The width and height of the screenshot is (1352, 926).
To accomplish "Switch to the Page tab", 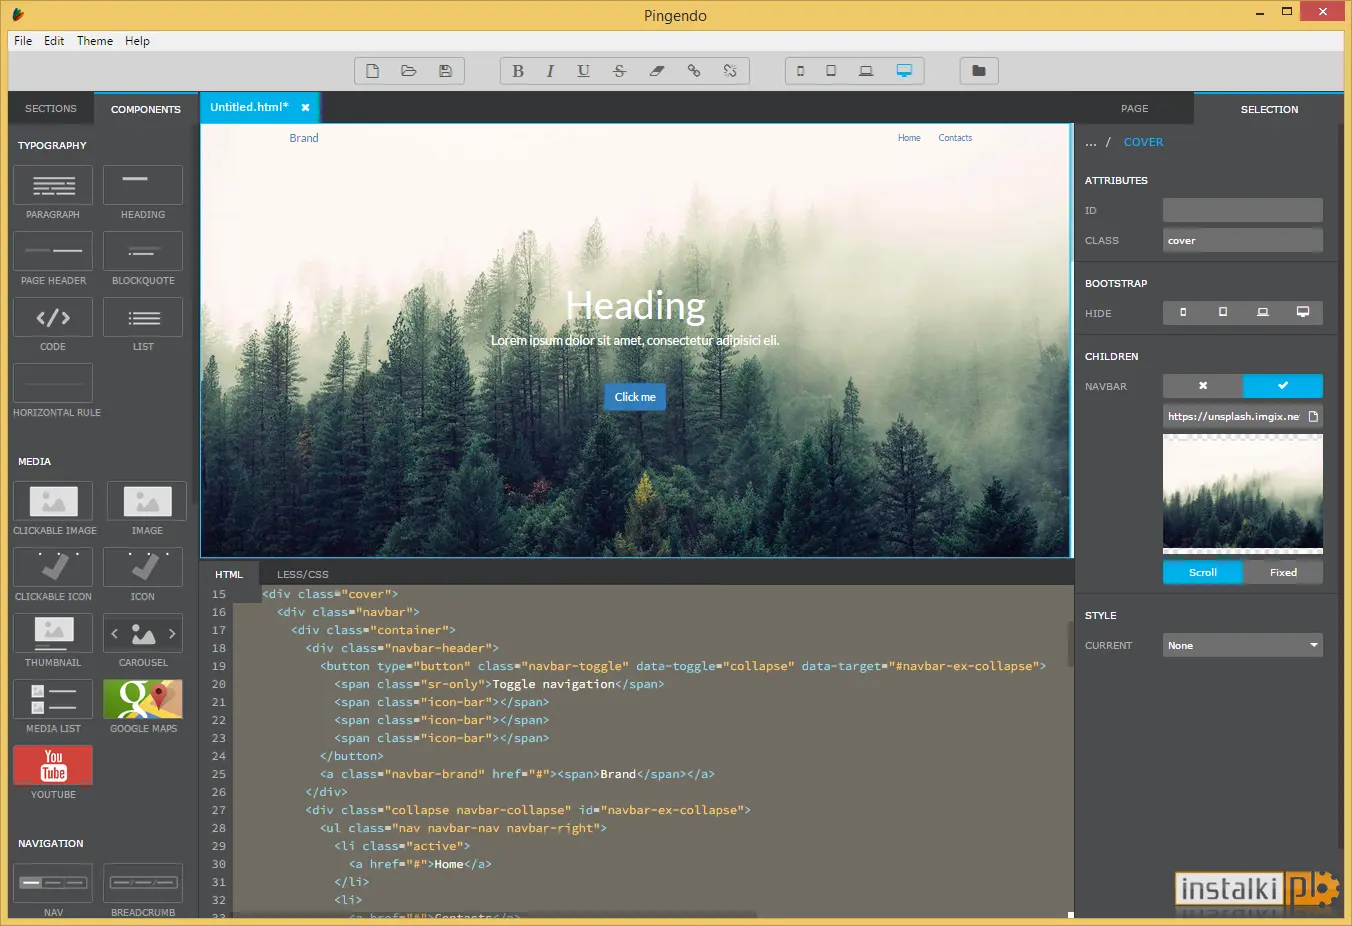I will coord(1134,108).
